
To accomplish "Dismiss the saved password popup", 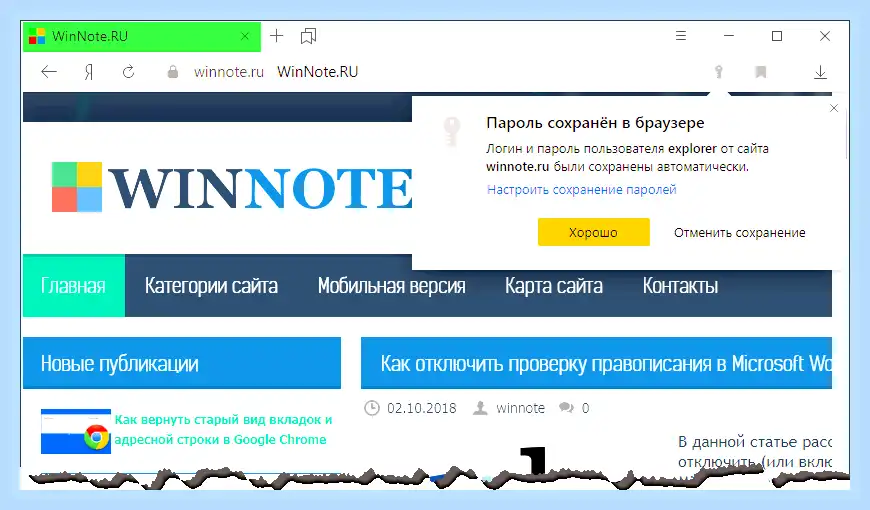I will click(833, 108).
